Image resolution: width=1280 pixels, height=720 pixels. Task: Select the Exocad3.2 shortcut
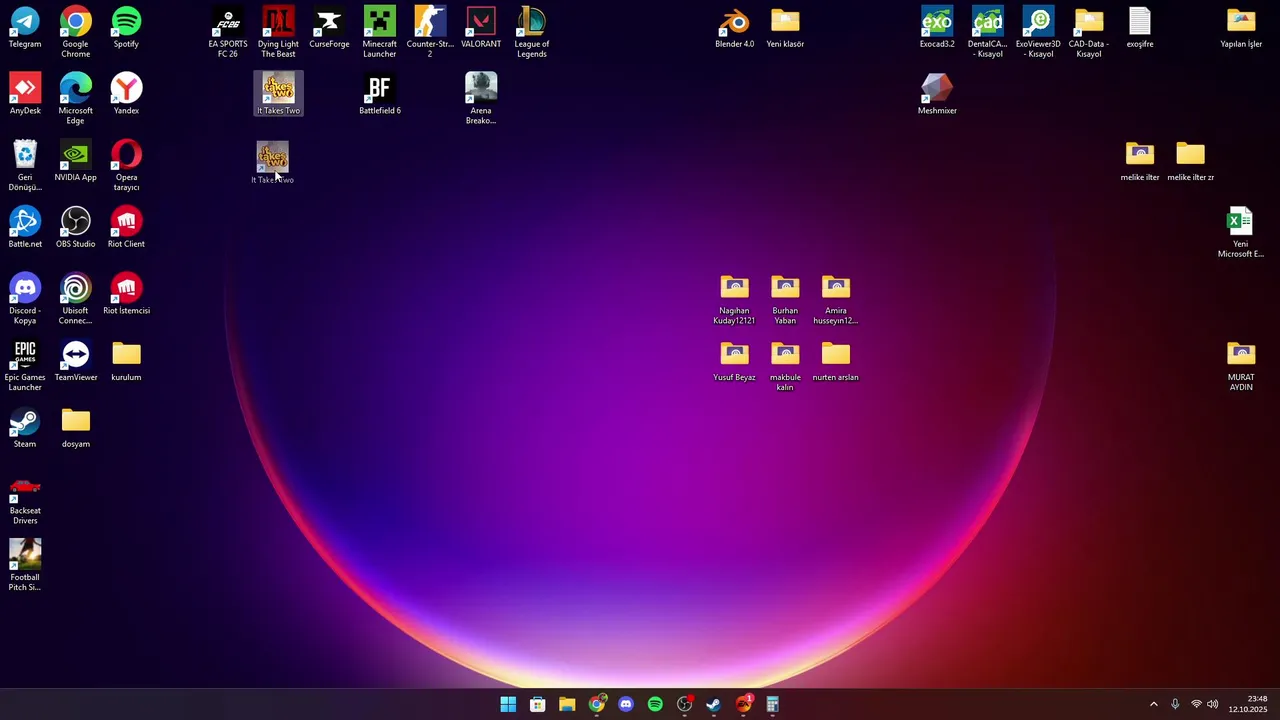[x=937, y=27]
